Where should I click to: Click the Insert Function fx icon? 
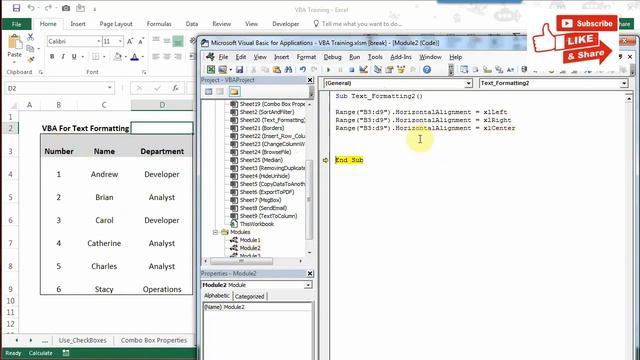(x=175, y=88)
